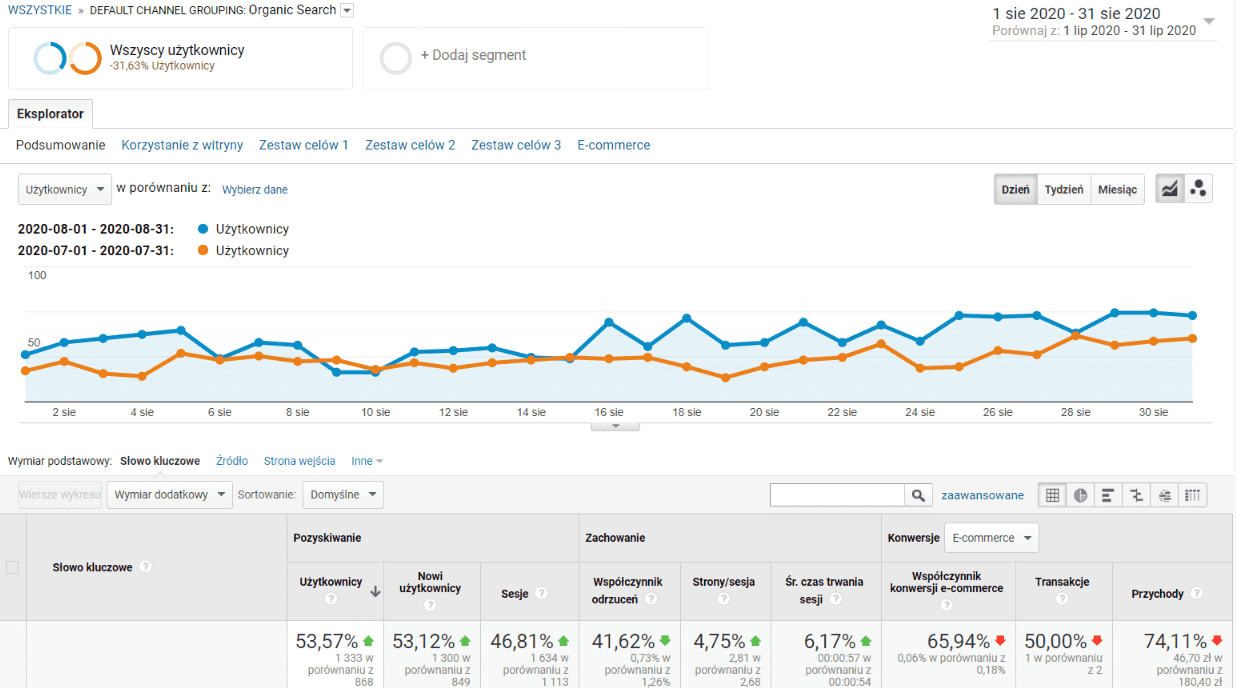The height and width of the screenshot is (688, 1237).
Task: Switch chart granularity to Miesiąc
Action: [1117, 189]
